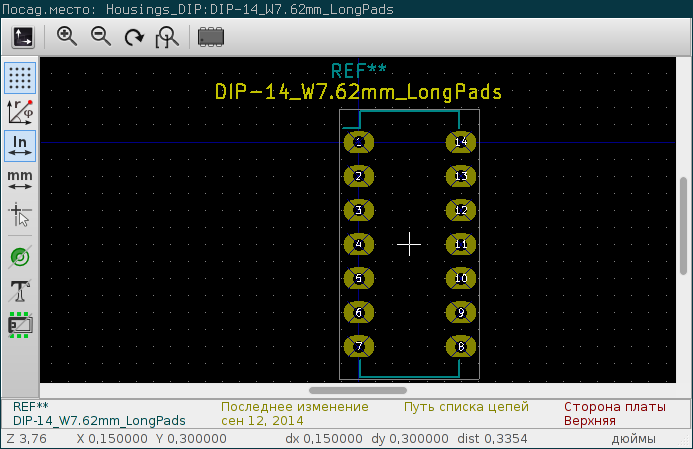Click the horizontal scrollbar thumb
This screenshot has width=693, height=449.
358,390
